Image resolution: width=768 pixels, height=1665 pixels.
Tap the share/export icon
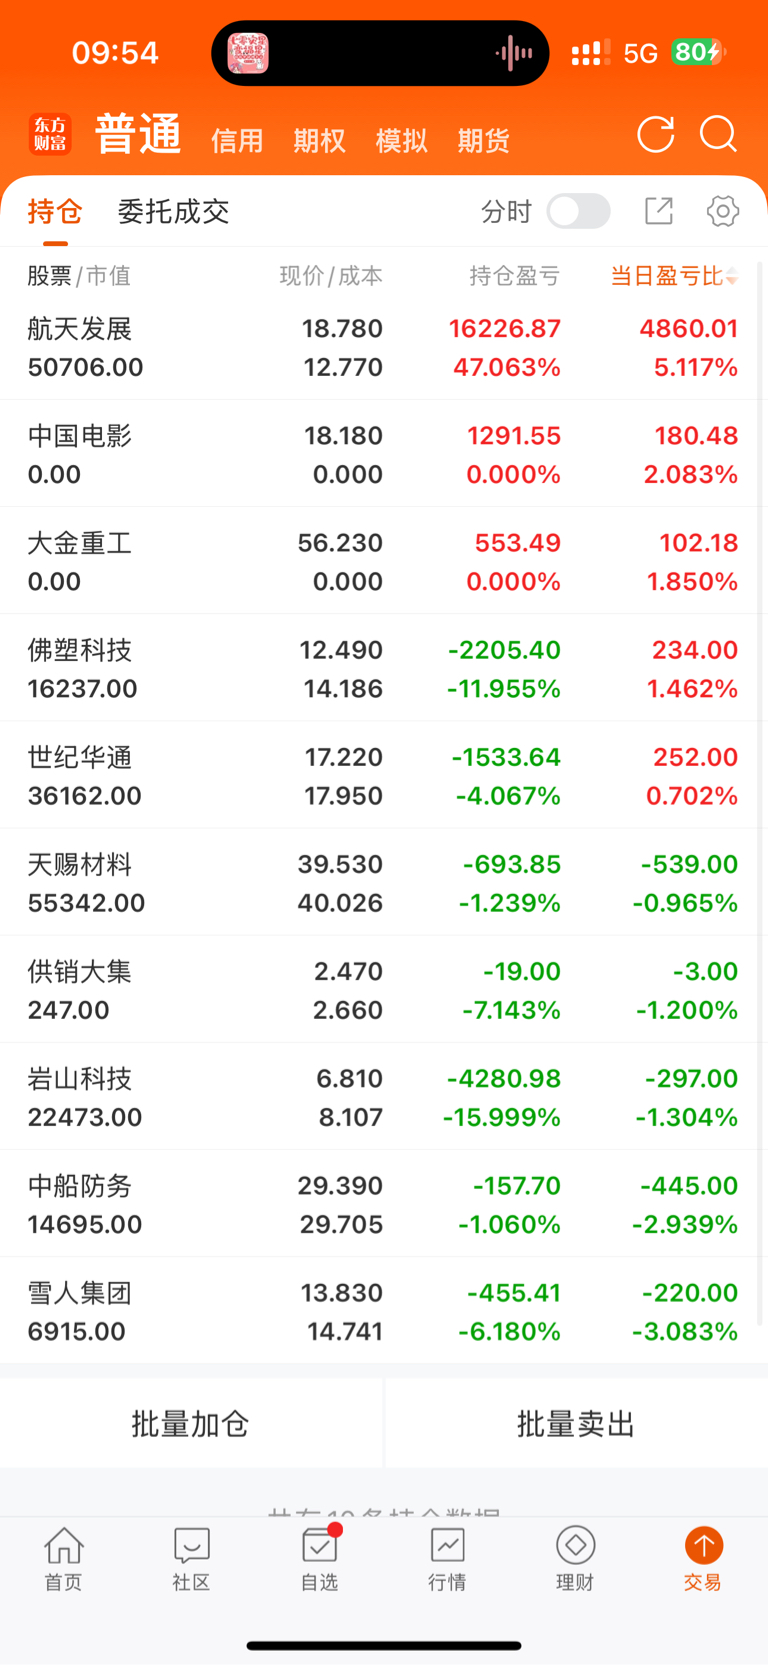pos(659,211)
